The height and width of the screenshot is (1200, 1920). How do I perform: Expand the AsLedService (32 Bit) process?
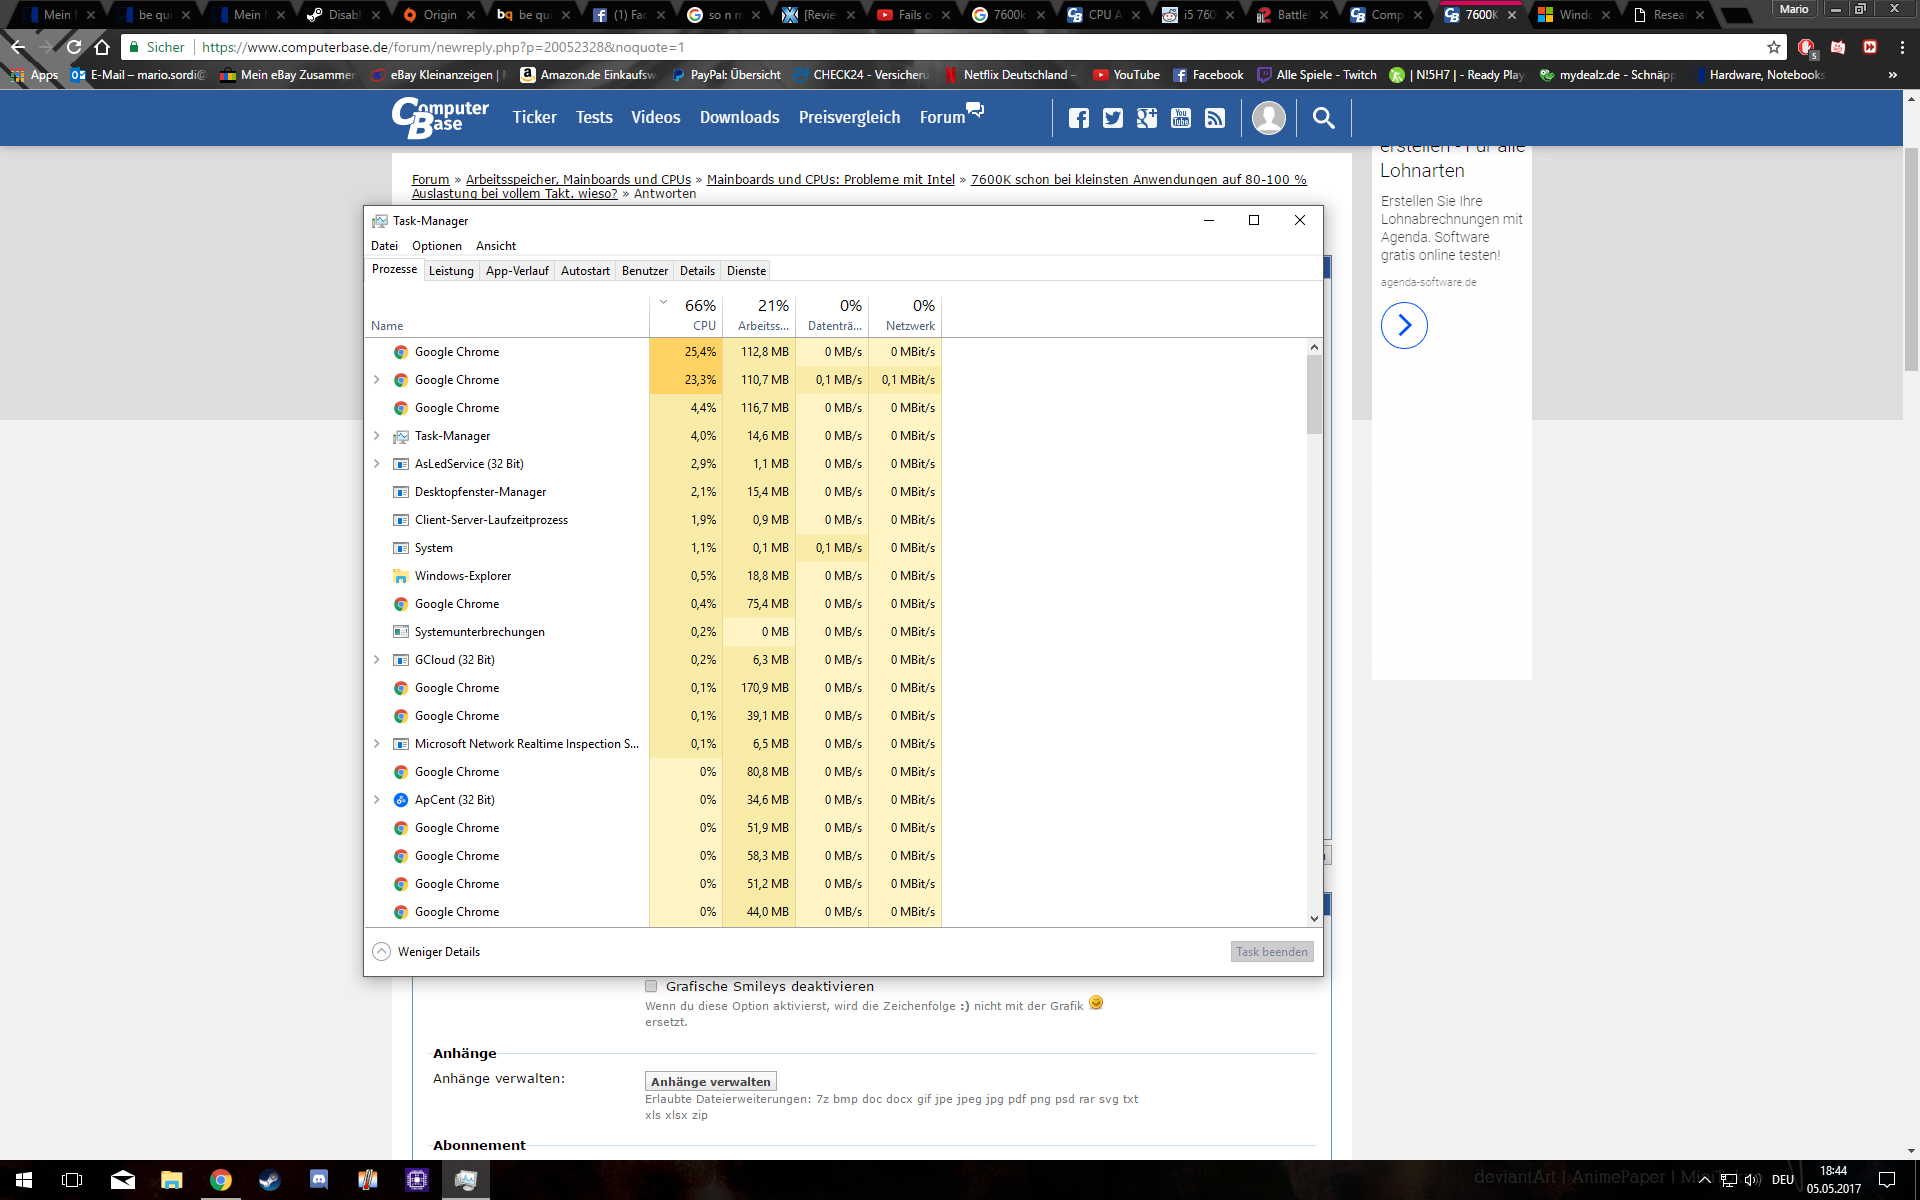377,464
